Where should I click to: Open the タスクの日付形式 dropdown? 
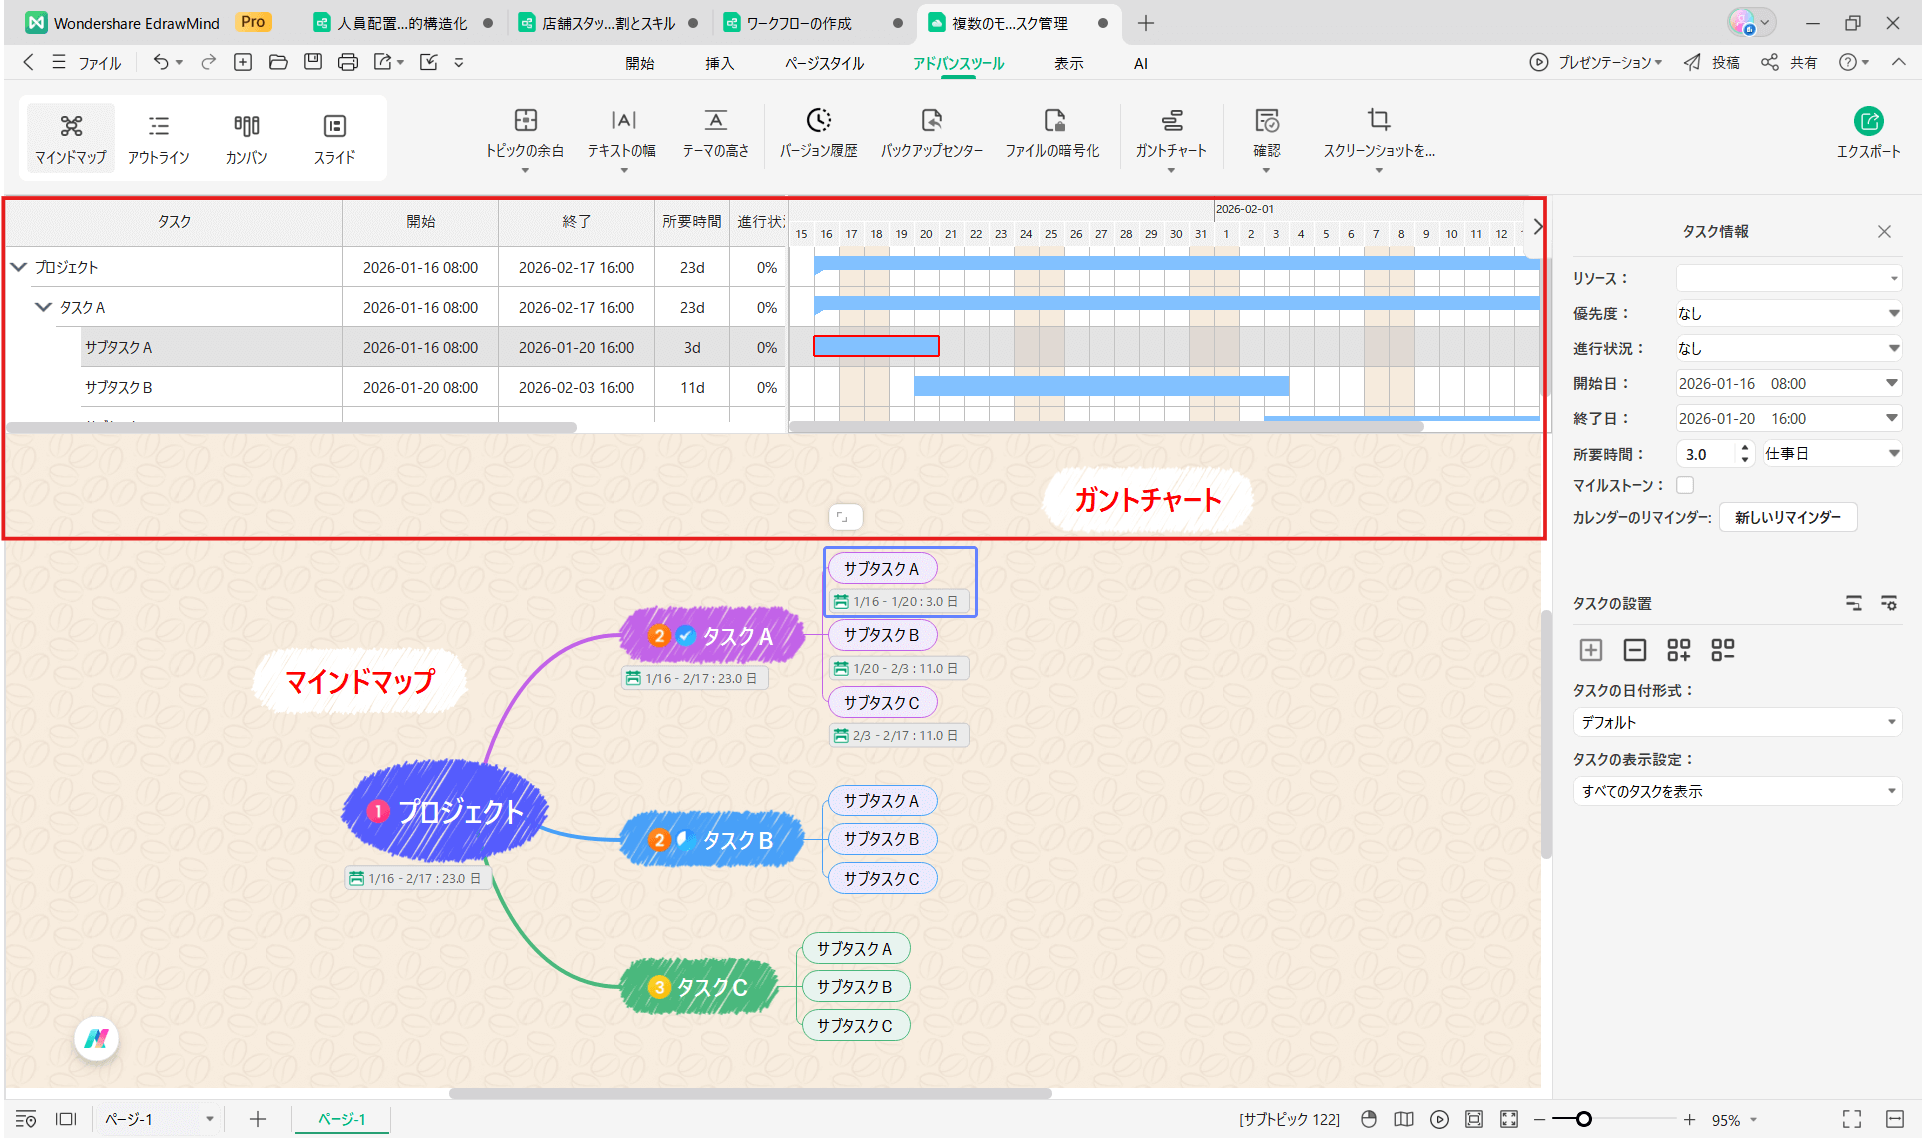pyautogui.click(x=1737, y=722)
